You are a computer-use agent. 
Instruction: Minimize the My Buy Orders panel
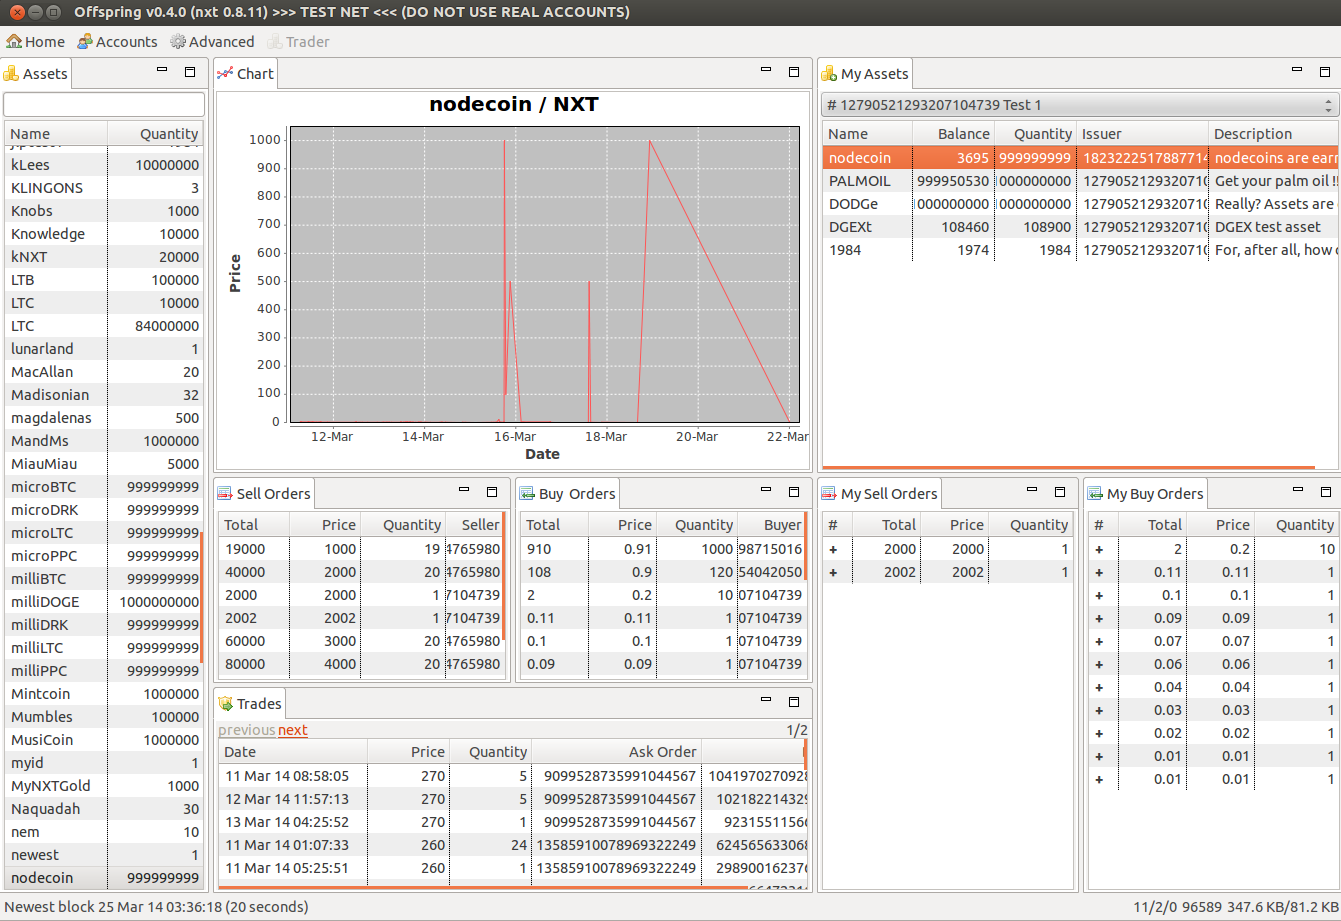pos(1297,491)
